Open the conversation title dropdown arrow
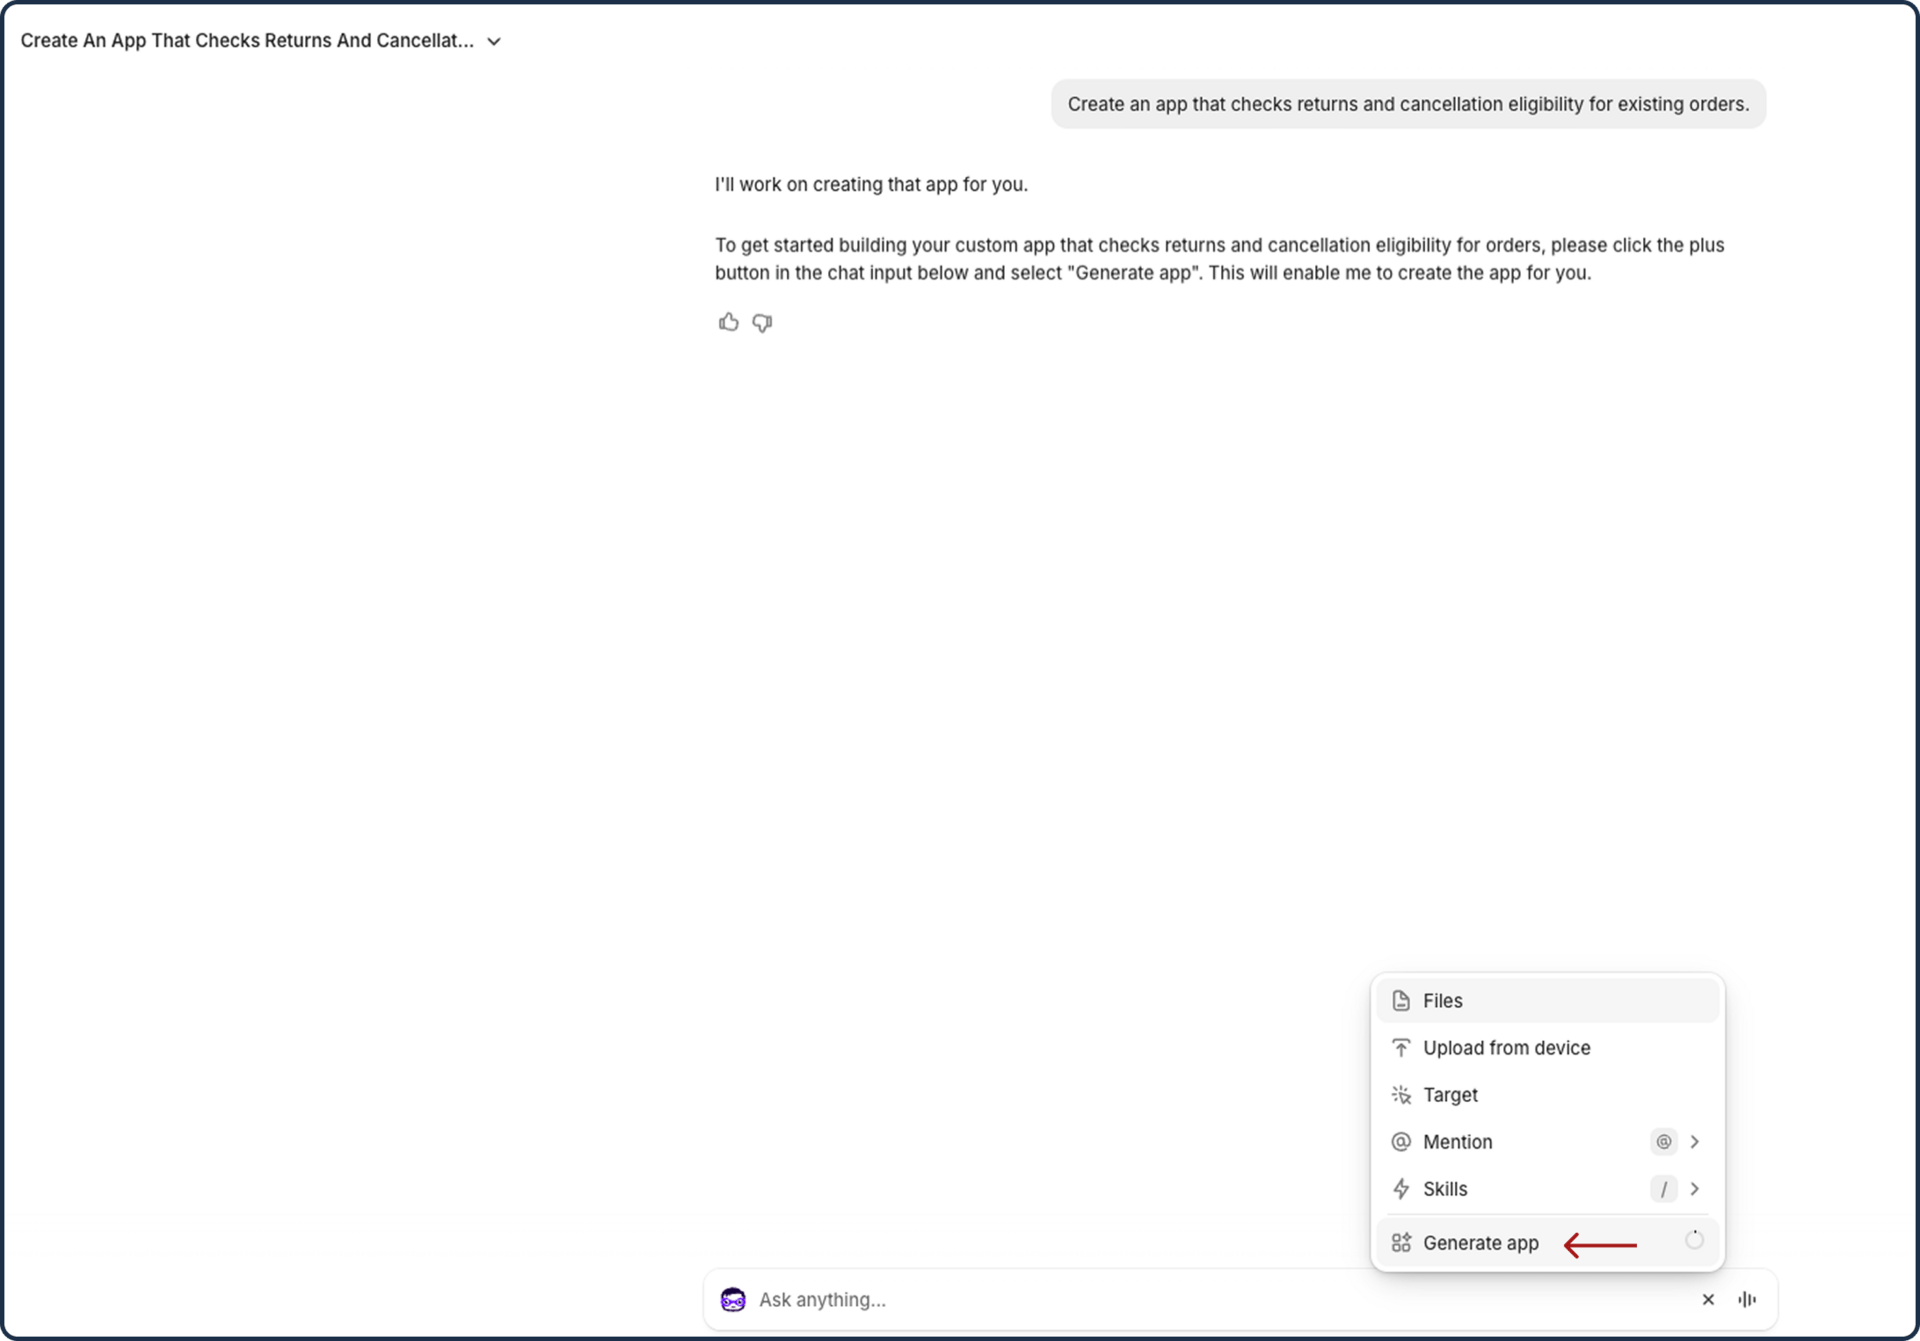Screen dimensions: 1920x1341 tap(494, 41)
